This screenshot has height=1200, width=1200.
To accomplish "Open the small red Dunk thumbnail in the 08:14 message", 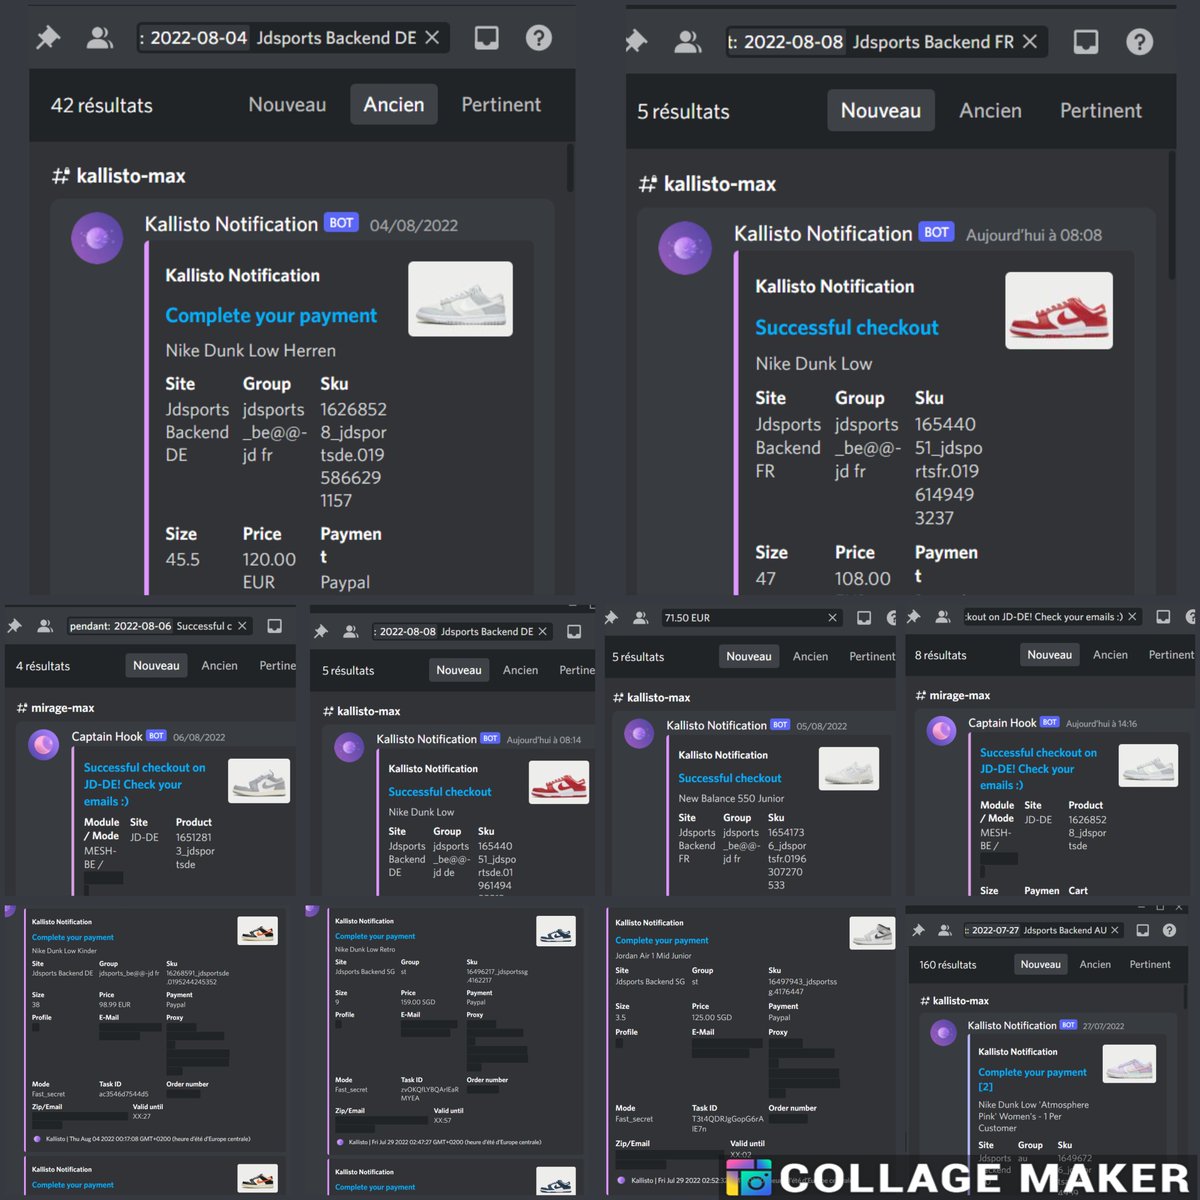I will (x=559, y=782).
